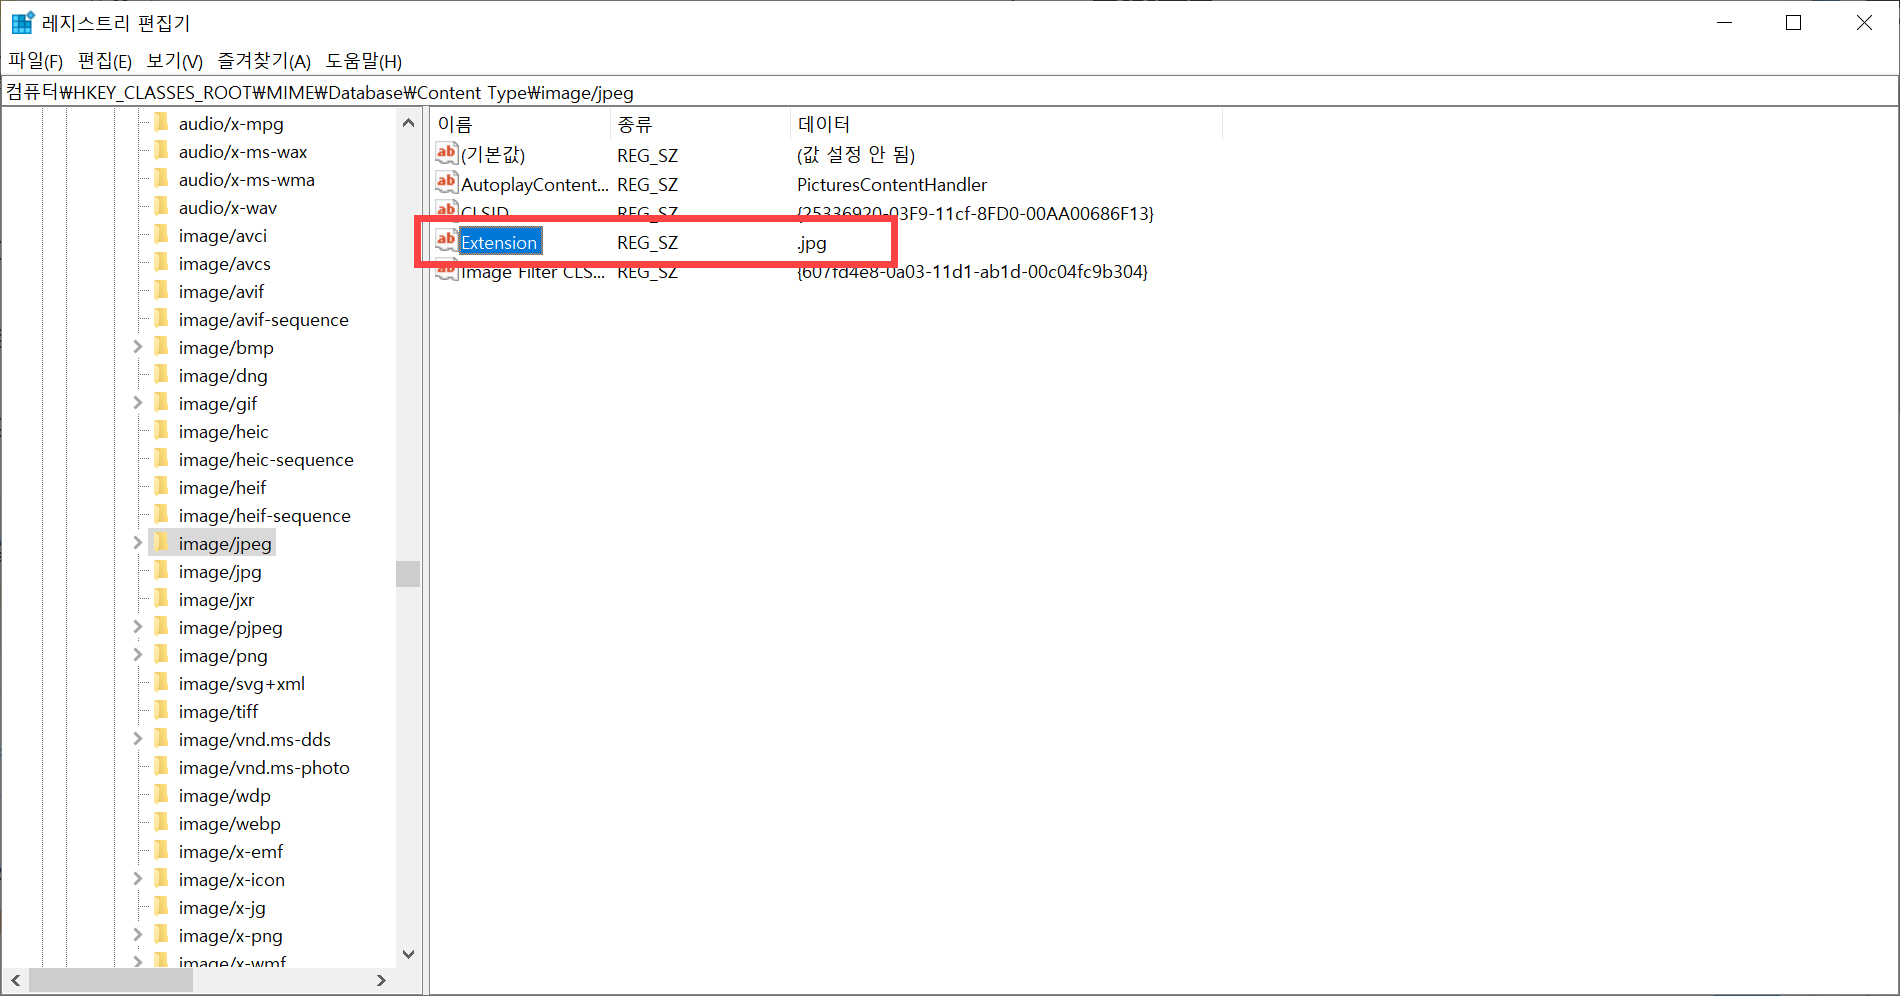Click the .jpg data value
This screenshot has height=996, width=1900.
click(812, 243)
